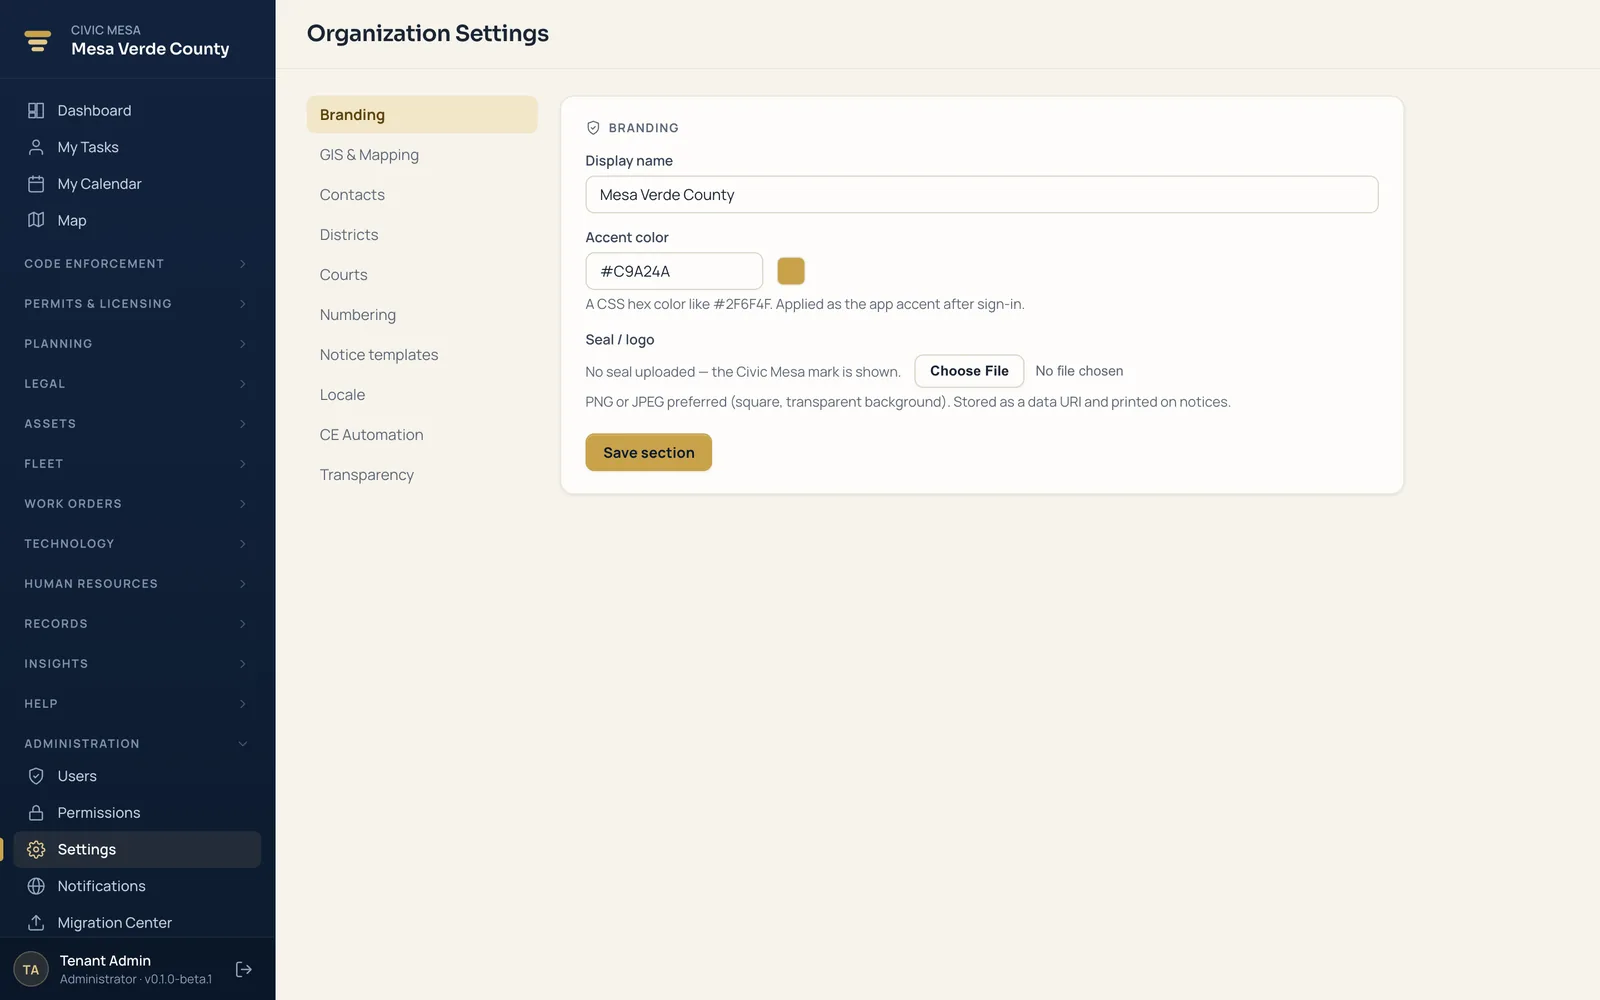Focus the Accent color hex input
The height and width of the screenshot is (1000, 1600).
pos(674,271)
